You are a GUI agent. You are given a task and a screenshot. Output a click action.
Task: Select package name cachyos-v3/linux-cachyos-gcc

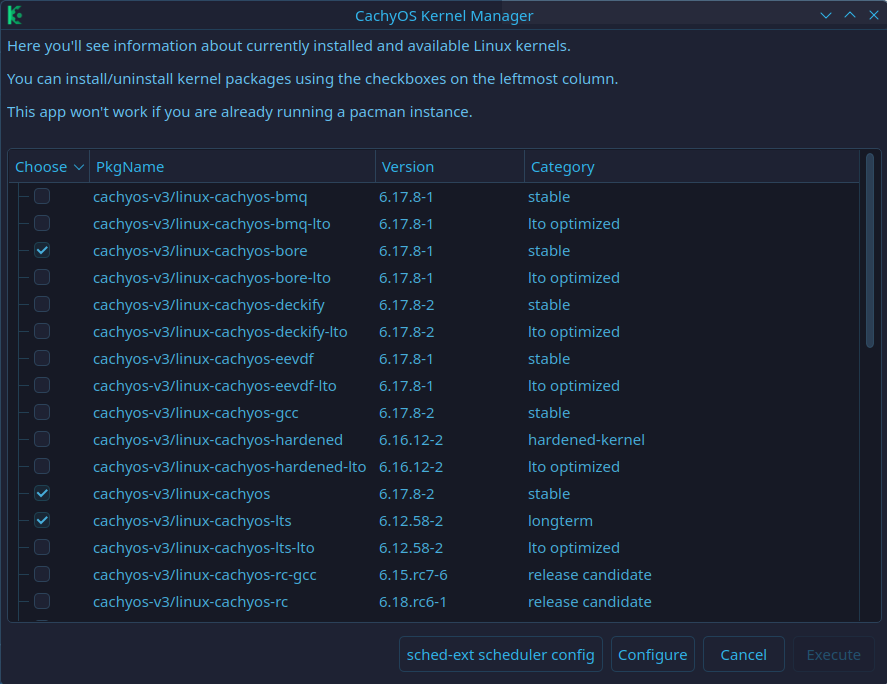click(196, 413)
